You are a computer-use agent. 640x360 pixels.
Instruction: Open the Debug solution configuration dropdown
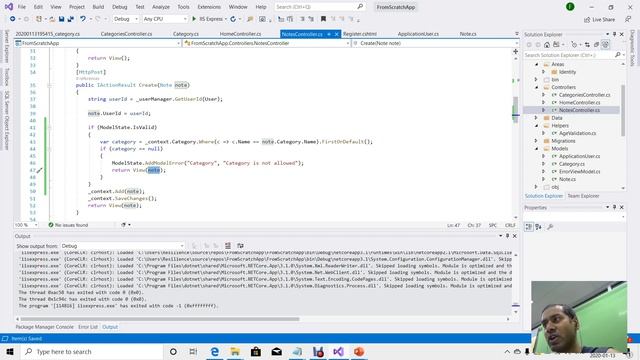(x=126, y=19)
